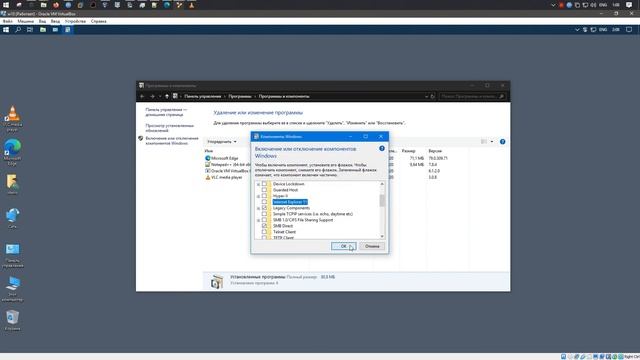Select VLC media player in programs list
The width and height of the screenshot is (640, 360).
click(x=227, y=177)
